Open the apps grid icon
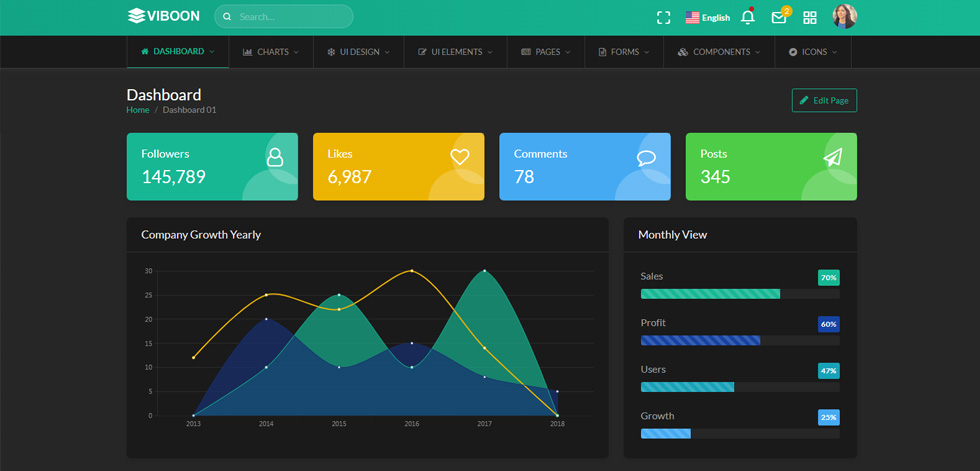This screenshot has width=980, height=471. (x=810, y=17)
